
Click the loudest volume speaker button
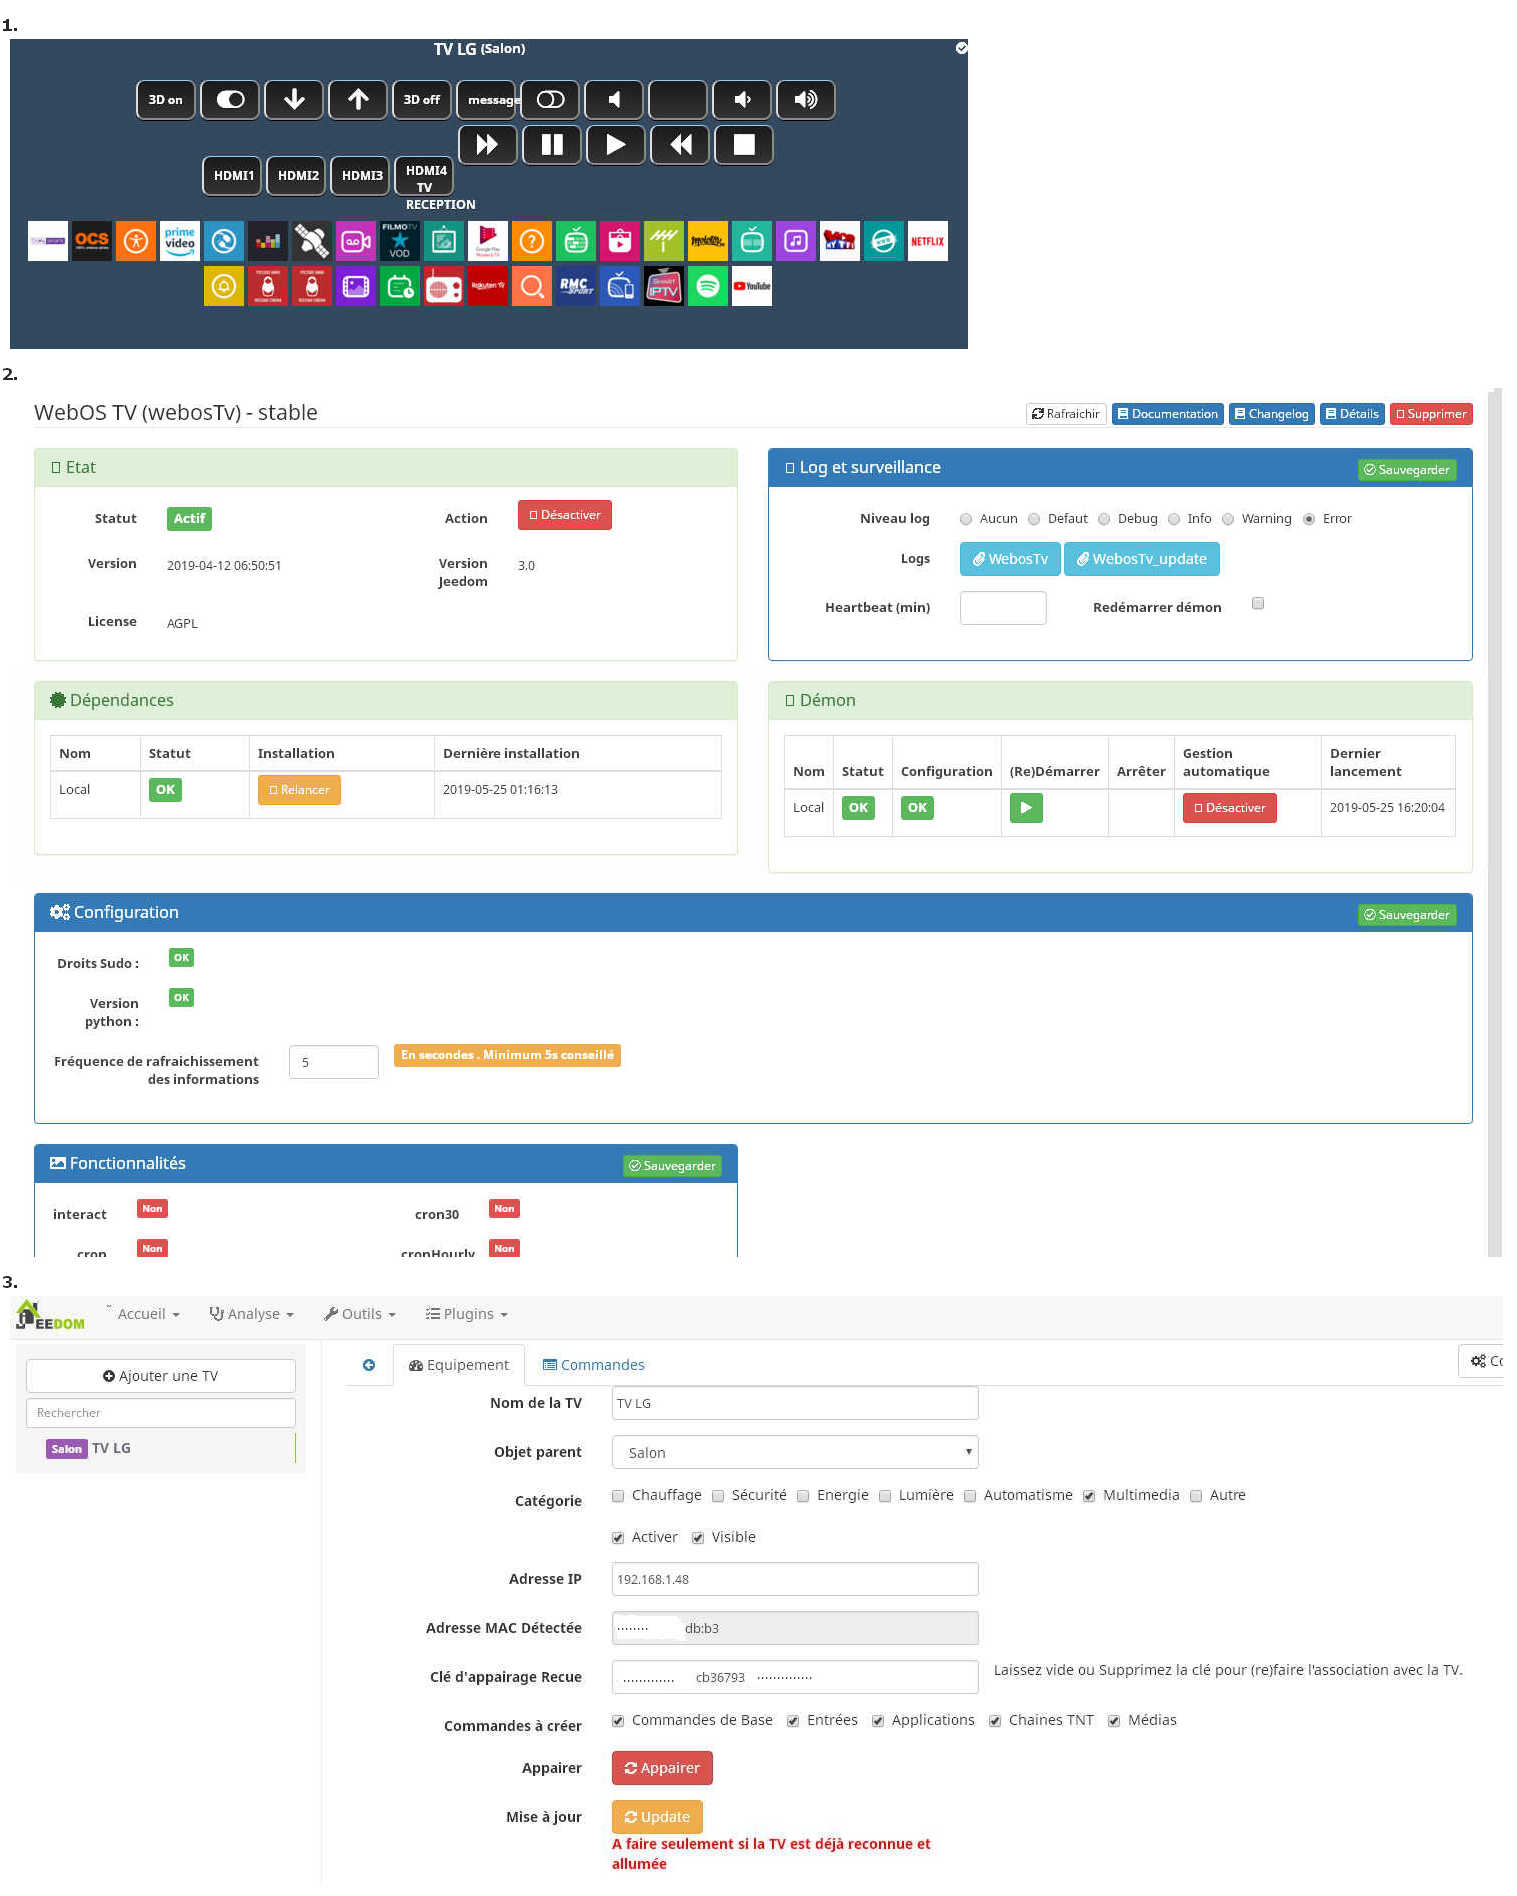806,100
